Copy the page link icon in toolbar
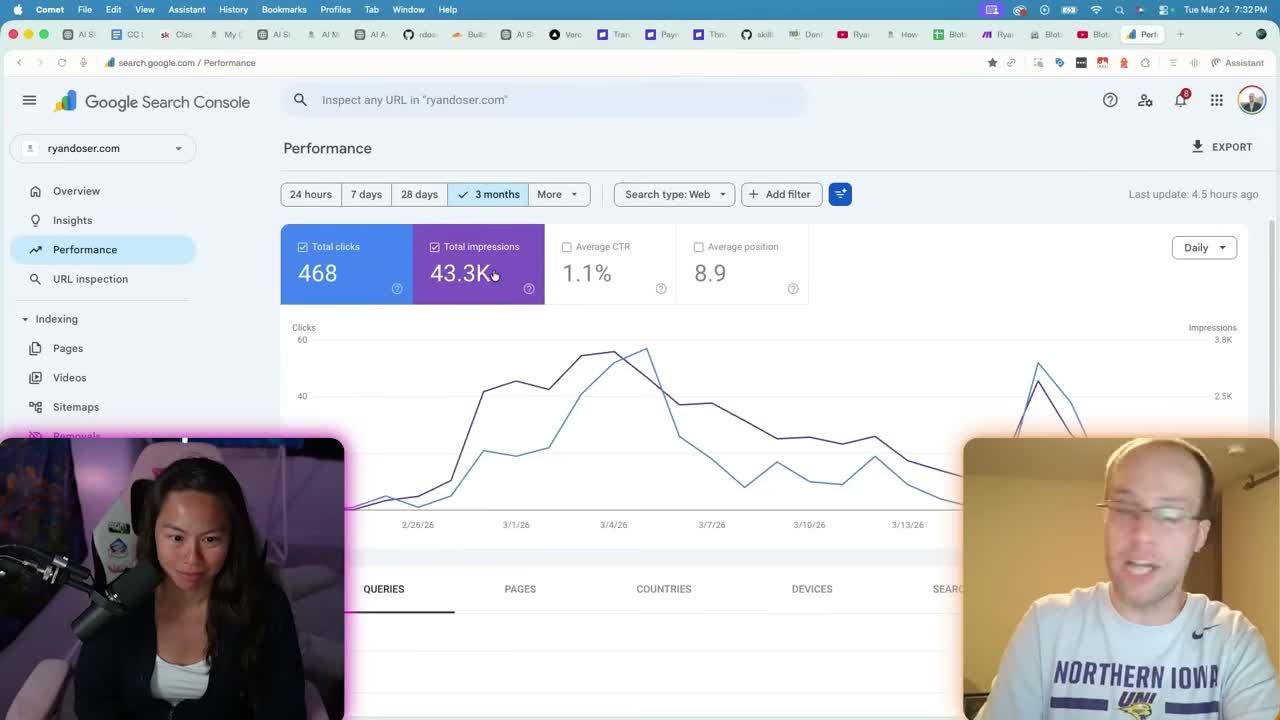 1011,63
